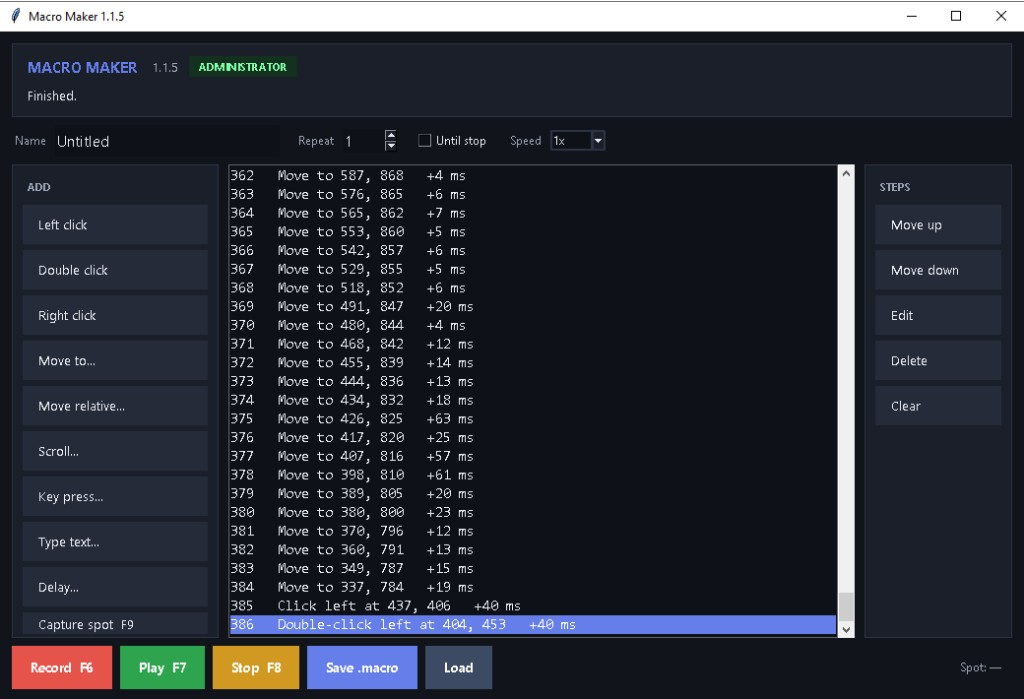Increase the Repeat count with up arrow
This screenshot has height=699, width=1024.
click(x=391, y=135)
